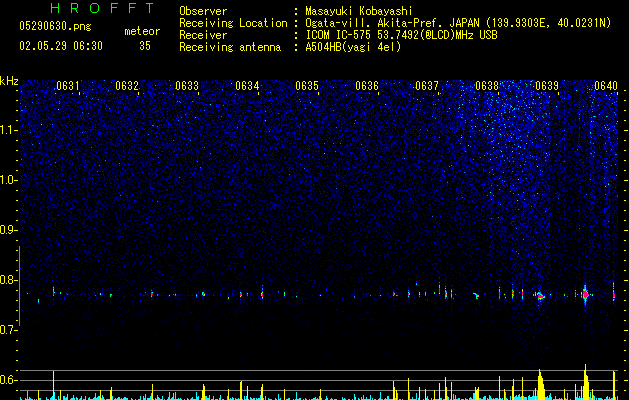Image resolution: width=629 pixels, height=400 pixels.
Task: Click the date stamp 02.05.29 06:30
Action: pyautogui.click(x=61, y=46)
